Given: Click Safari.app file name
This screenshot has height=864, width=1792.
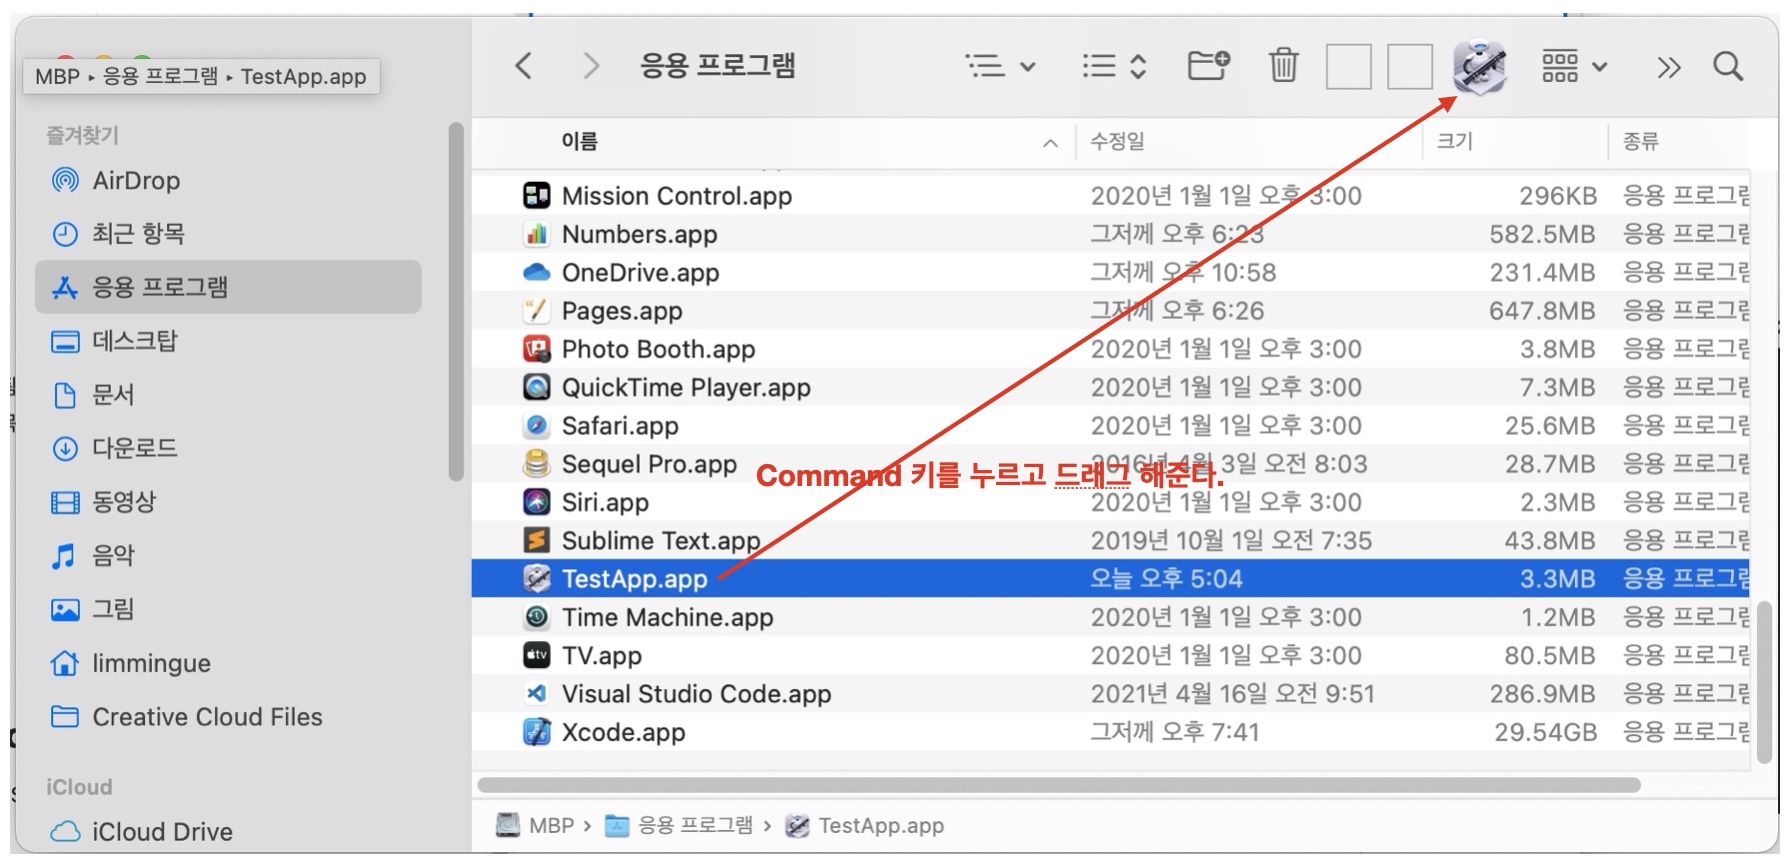Looking at the screenshot, I should [620, 426].
